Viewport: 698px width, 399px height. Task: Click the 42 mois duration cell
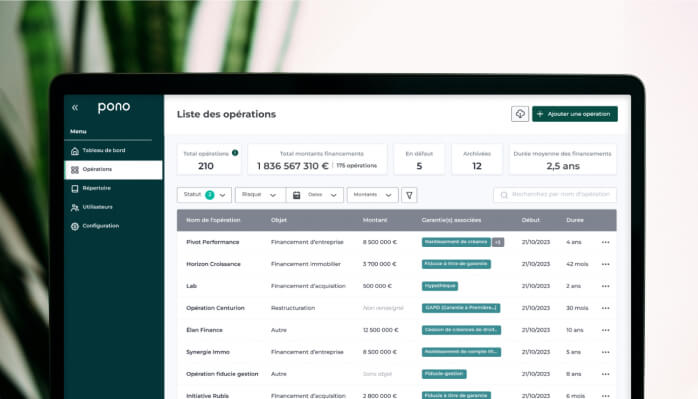[577, 264]
